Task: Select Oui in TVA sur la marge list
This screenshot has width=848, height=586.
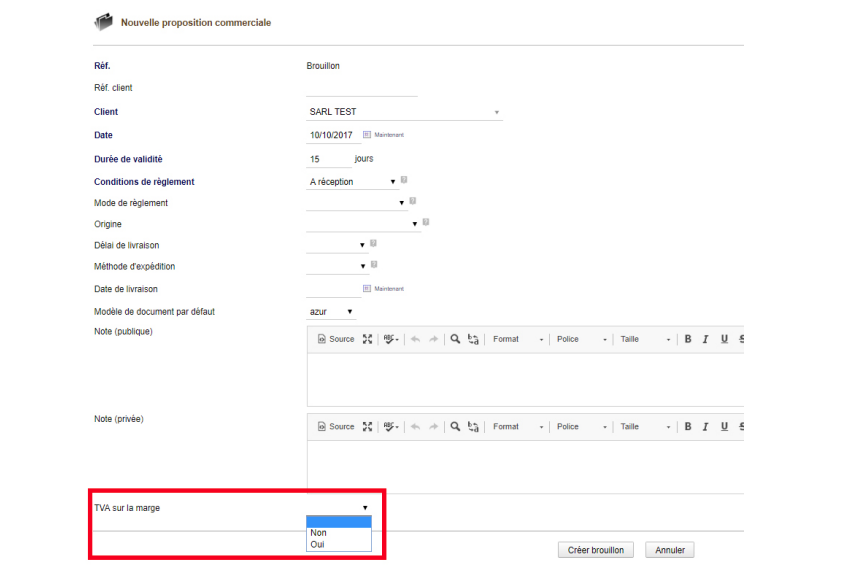Action: click(x=339, y=544)
